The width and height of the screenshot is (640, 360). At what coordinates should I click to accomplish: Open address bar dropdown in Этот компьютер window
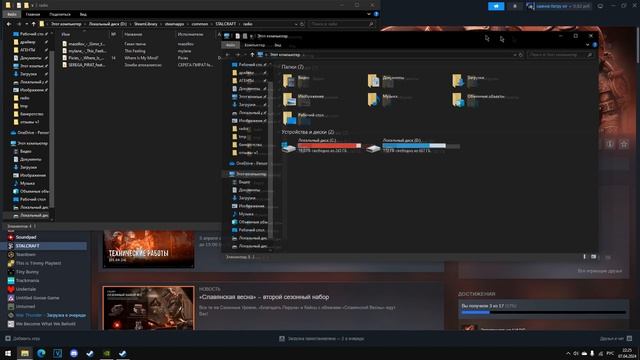click(x=515, y=55)
